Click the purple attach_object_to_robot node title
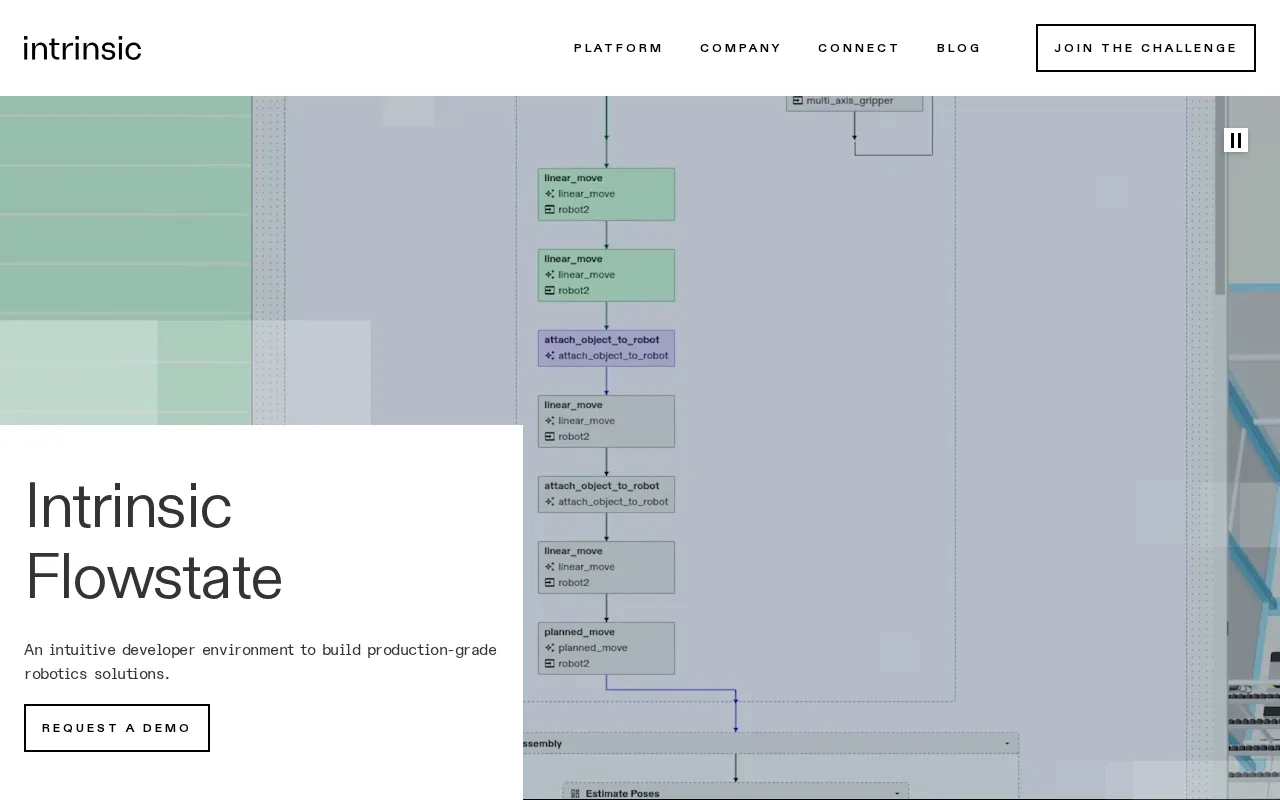The height and width of the screenshot is (800, 1280). point(602,340)
